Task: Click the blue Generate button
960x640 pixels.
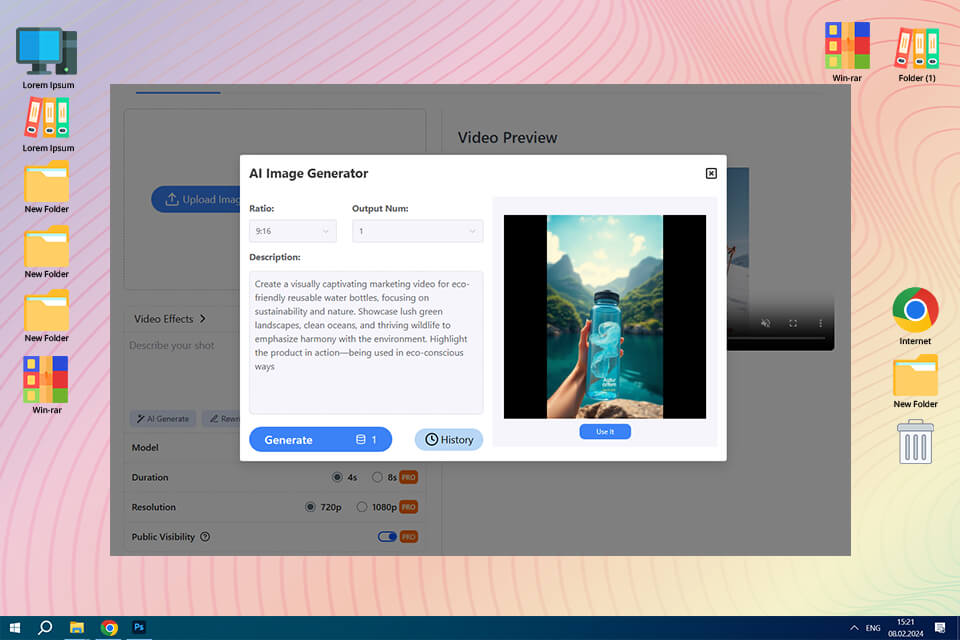Action: point(320,439)
